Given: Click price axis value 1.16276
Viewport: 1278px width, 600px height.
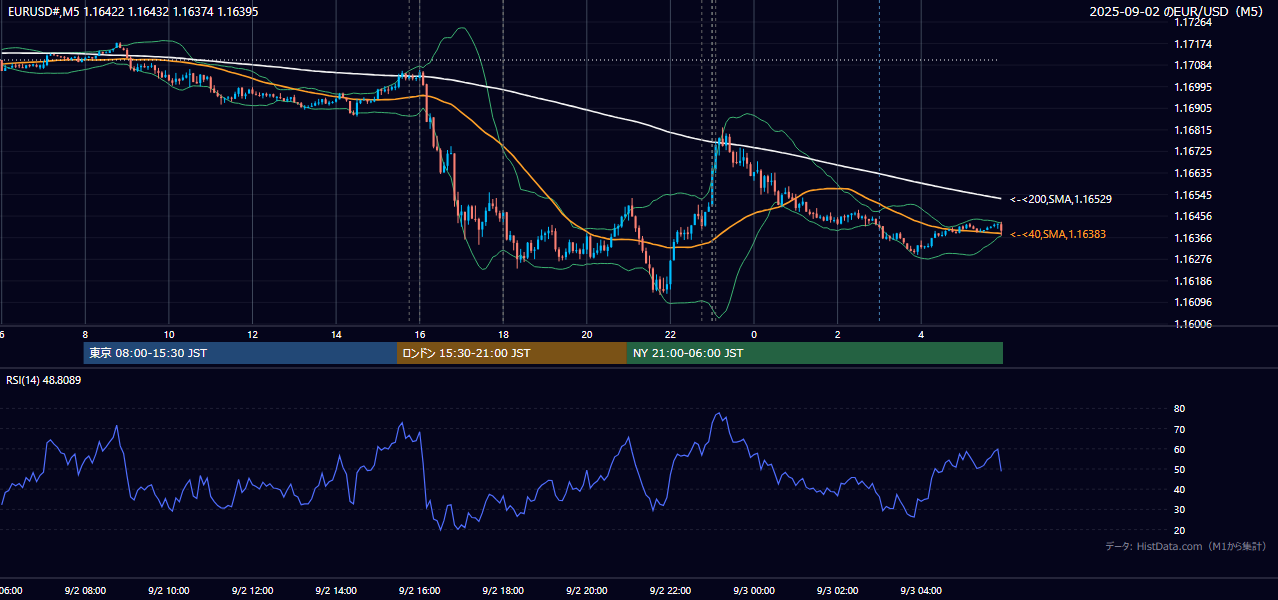Looking at the screenshot, I should point(1194,259).
